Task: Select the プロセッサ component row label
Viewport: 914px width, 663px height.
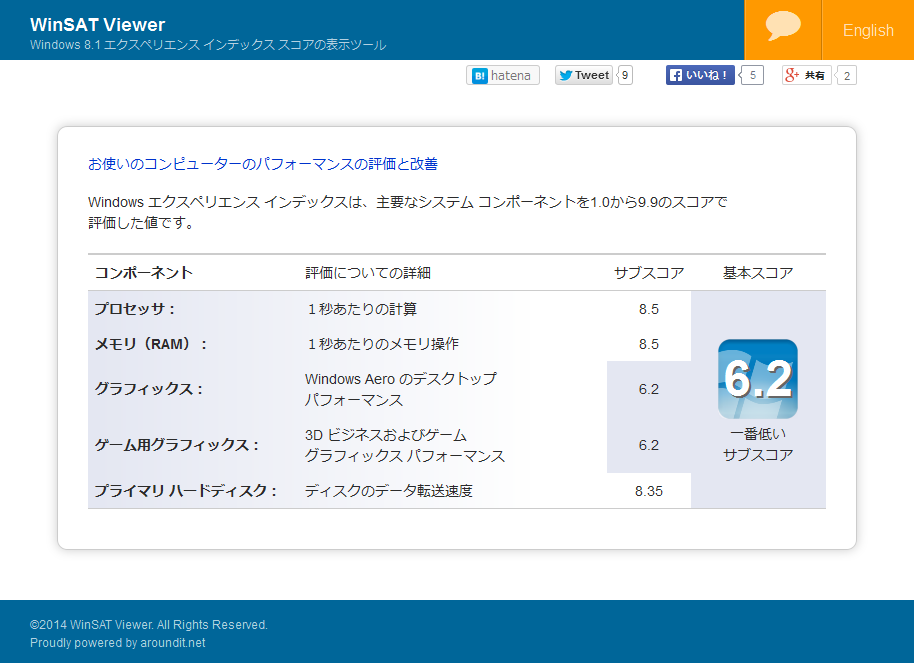Action: pos(135,309)
